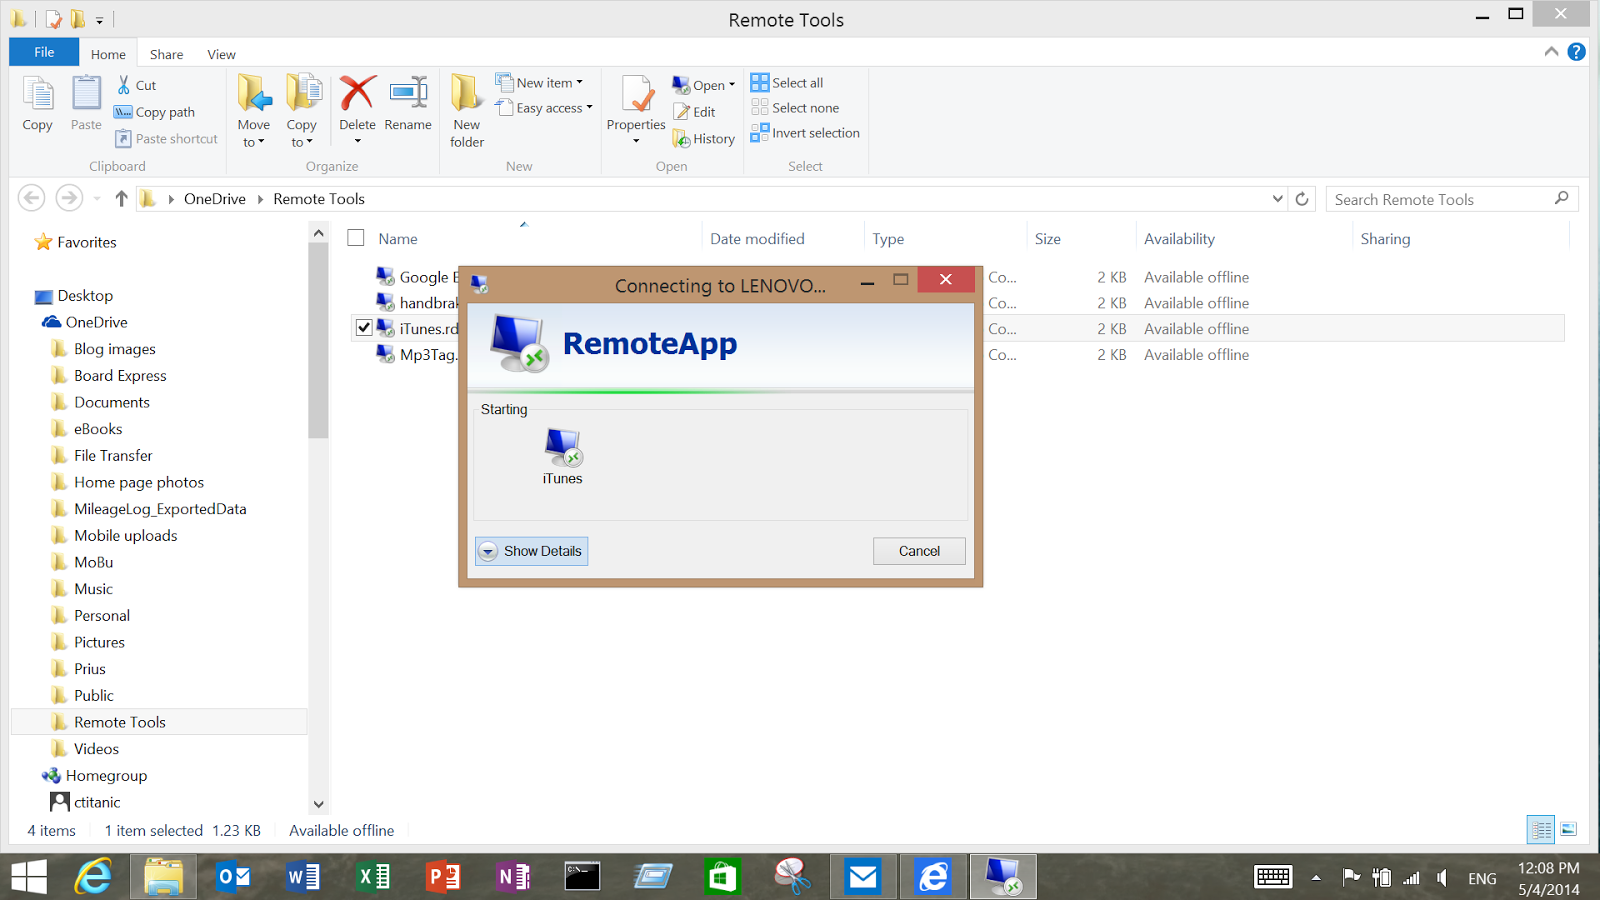The image size is (1600, 900).
Task: Click the Delete icon in the ribbon
Action: coord(357,94)
